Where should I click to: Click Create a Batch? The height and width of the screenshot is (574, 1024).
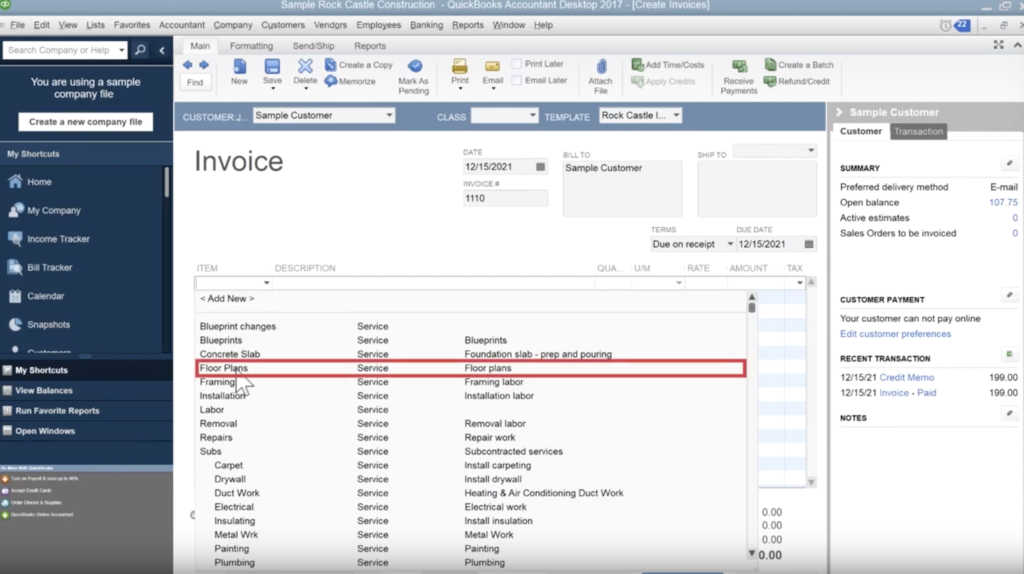click(x=799, y=65)
